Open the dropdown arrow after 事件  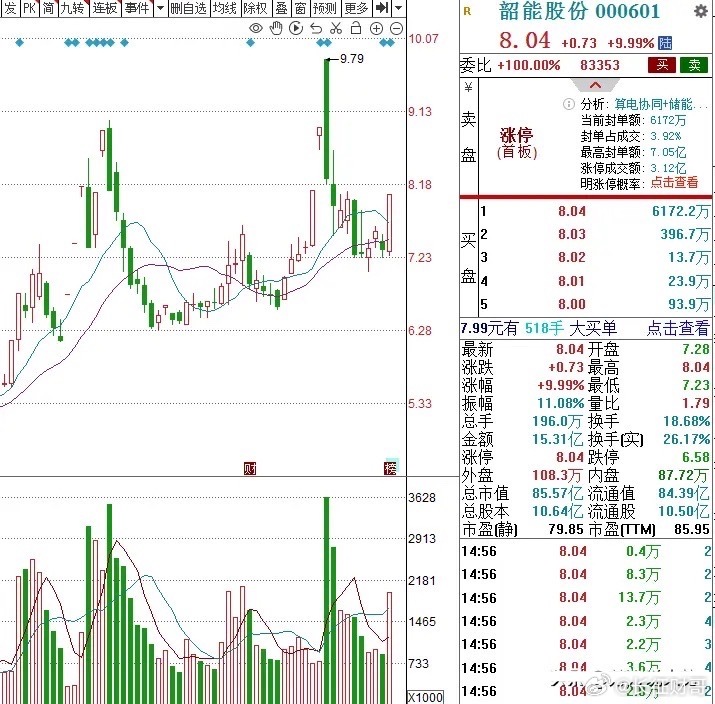pos(160,8)
